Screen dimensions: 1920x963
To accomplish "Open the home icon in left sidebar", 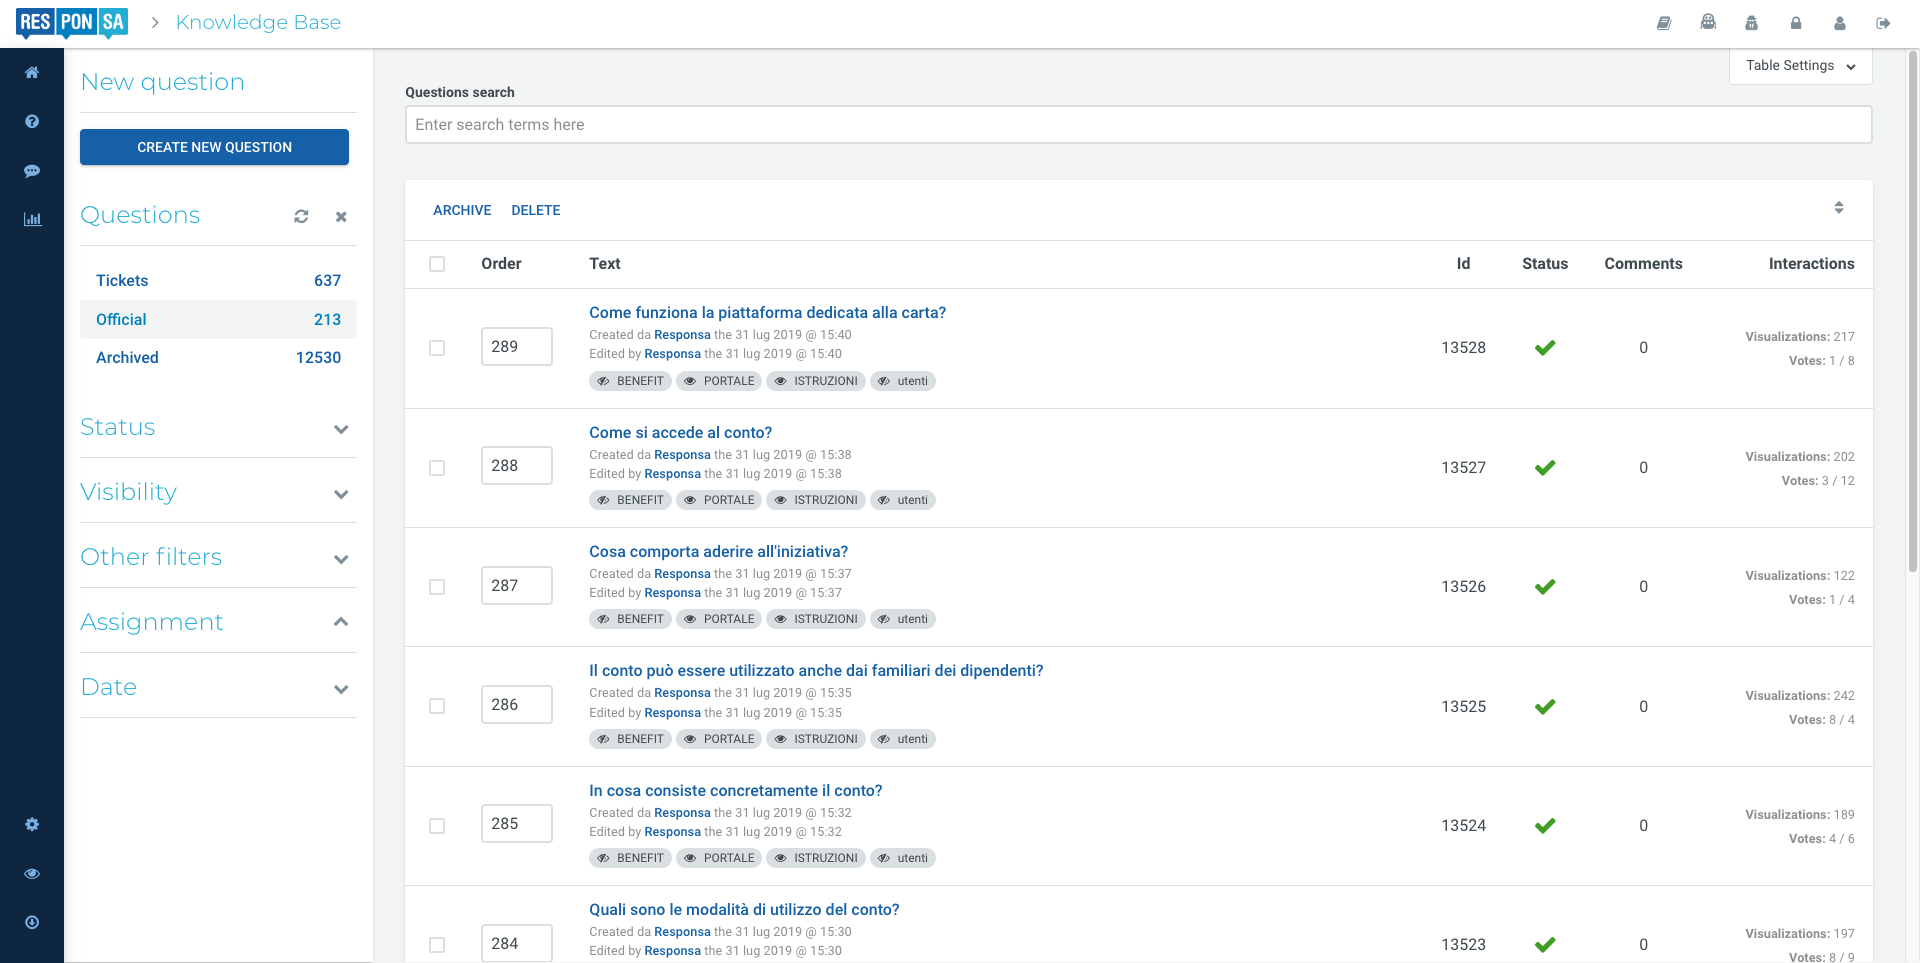I will point(32,72).
